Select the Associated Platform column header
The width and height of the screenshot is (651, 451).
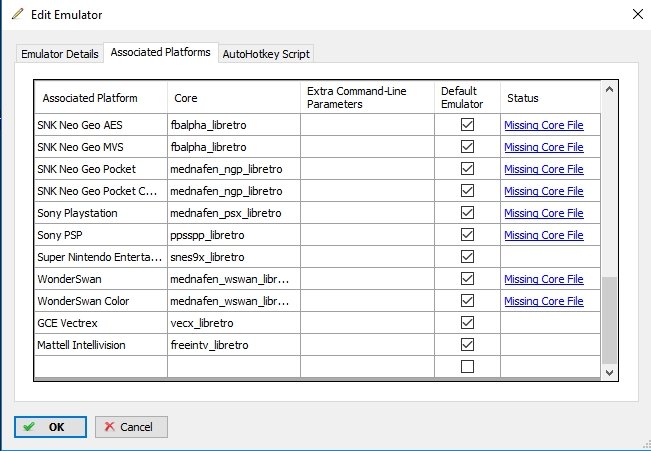[101, 97]
